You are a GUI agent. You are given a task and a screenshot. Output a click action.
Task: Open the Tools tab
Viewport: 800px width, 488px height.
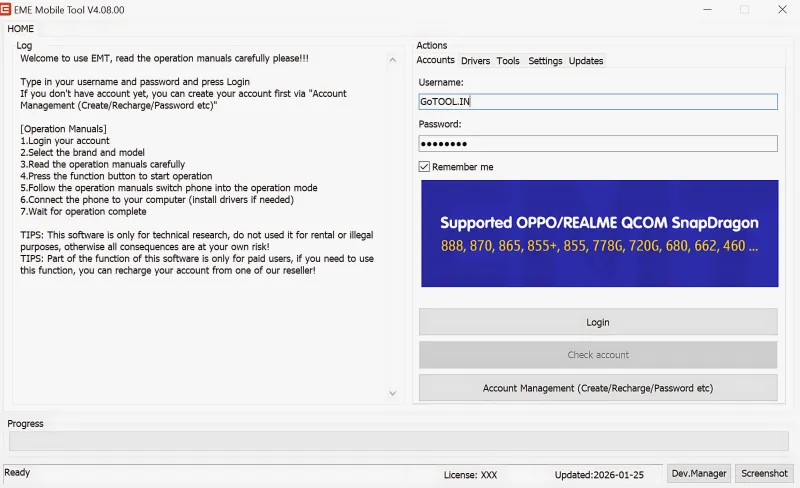tap(508, 61)
